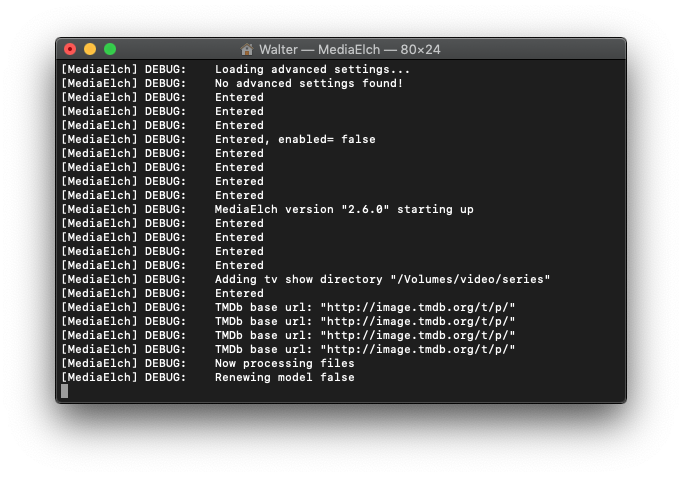The height and width of the screenshot is (477, 682).
Task: Click the last TMDb base url line
Action: [x=365, y=350]
